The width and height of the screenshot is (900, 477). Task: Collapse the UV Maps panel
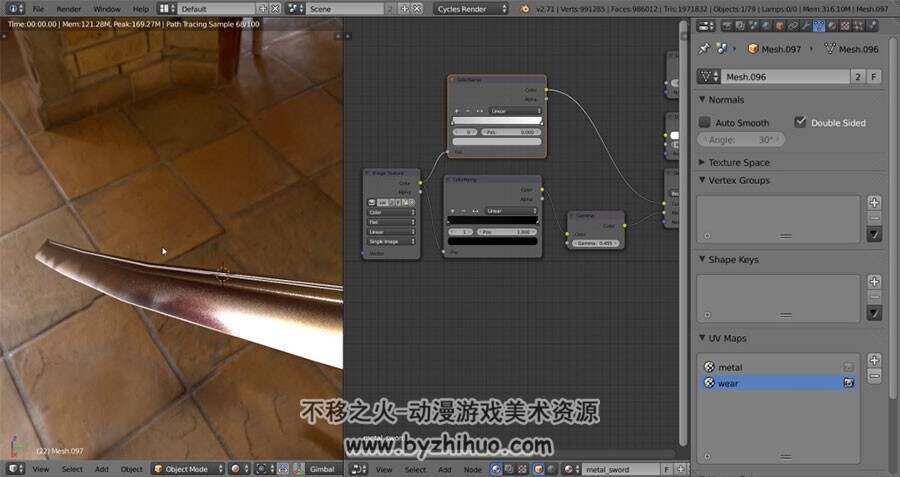coord(701,338)
